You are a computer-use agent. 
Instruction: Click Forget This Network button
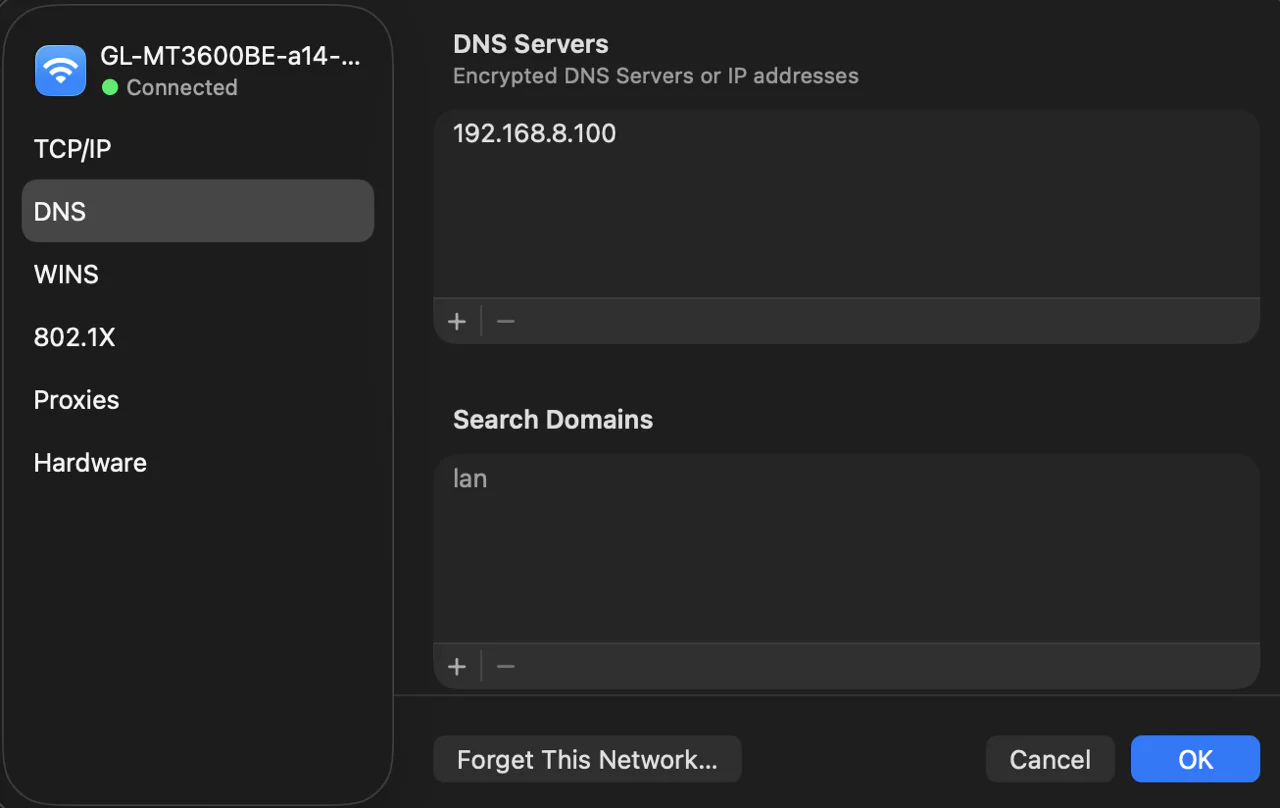(587, 759)
